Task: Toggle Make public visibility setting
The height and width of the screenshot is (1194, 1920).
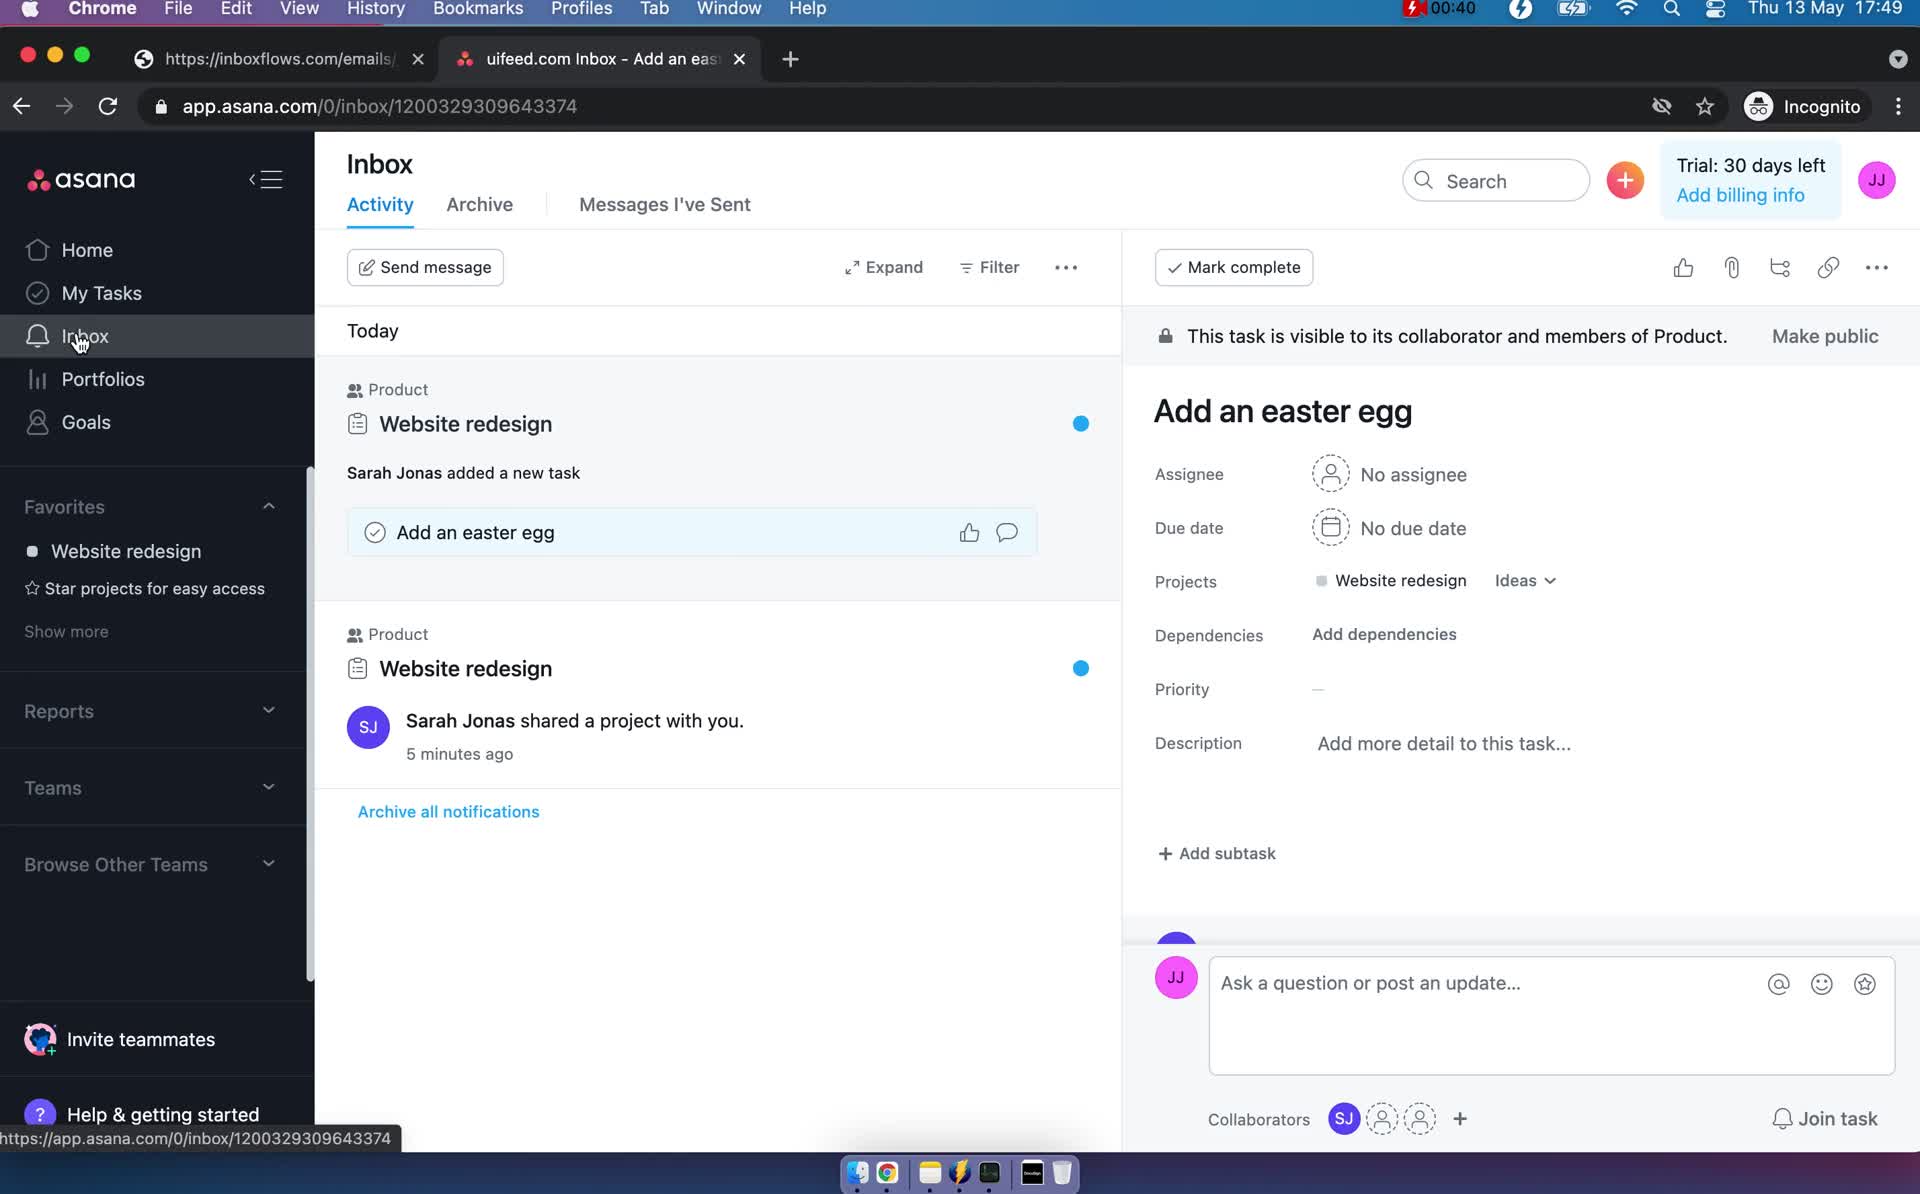Action: coord(1824,336)
